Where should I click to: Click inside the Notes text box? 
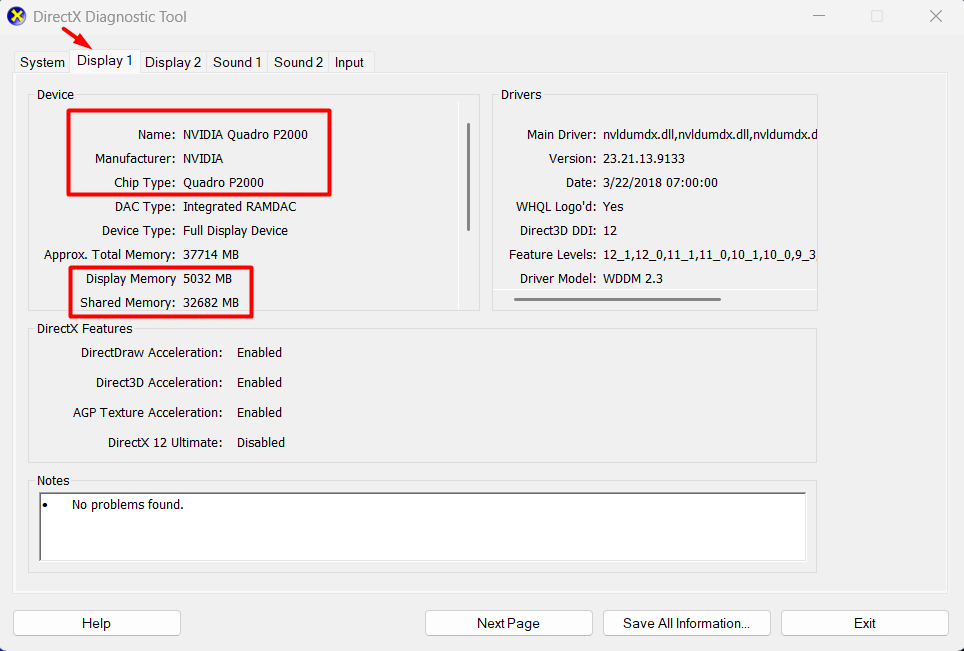(x=422, y=527)
